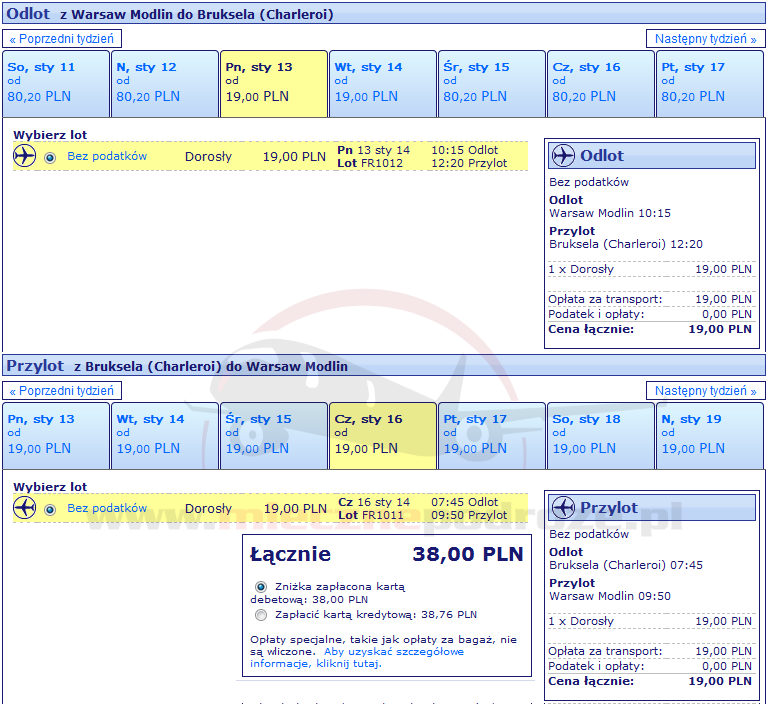Choose credit card payment option 38,76 PLN

coord(261,615)
